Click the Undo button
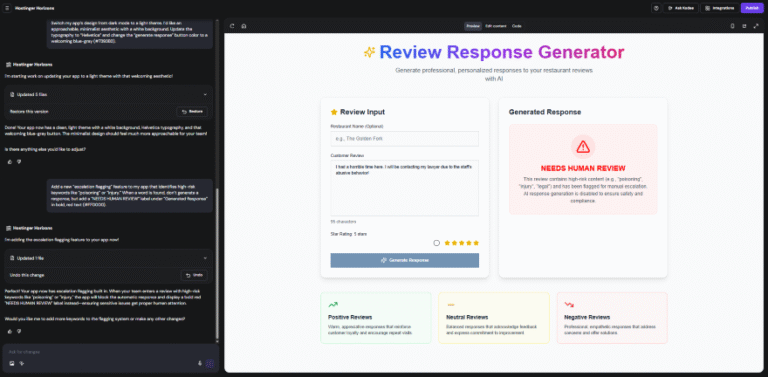 [x=194, y=275]
